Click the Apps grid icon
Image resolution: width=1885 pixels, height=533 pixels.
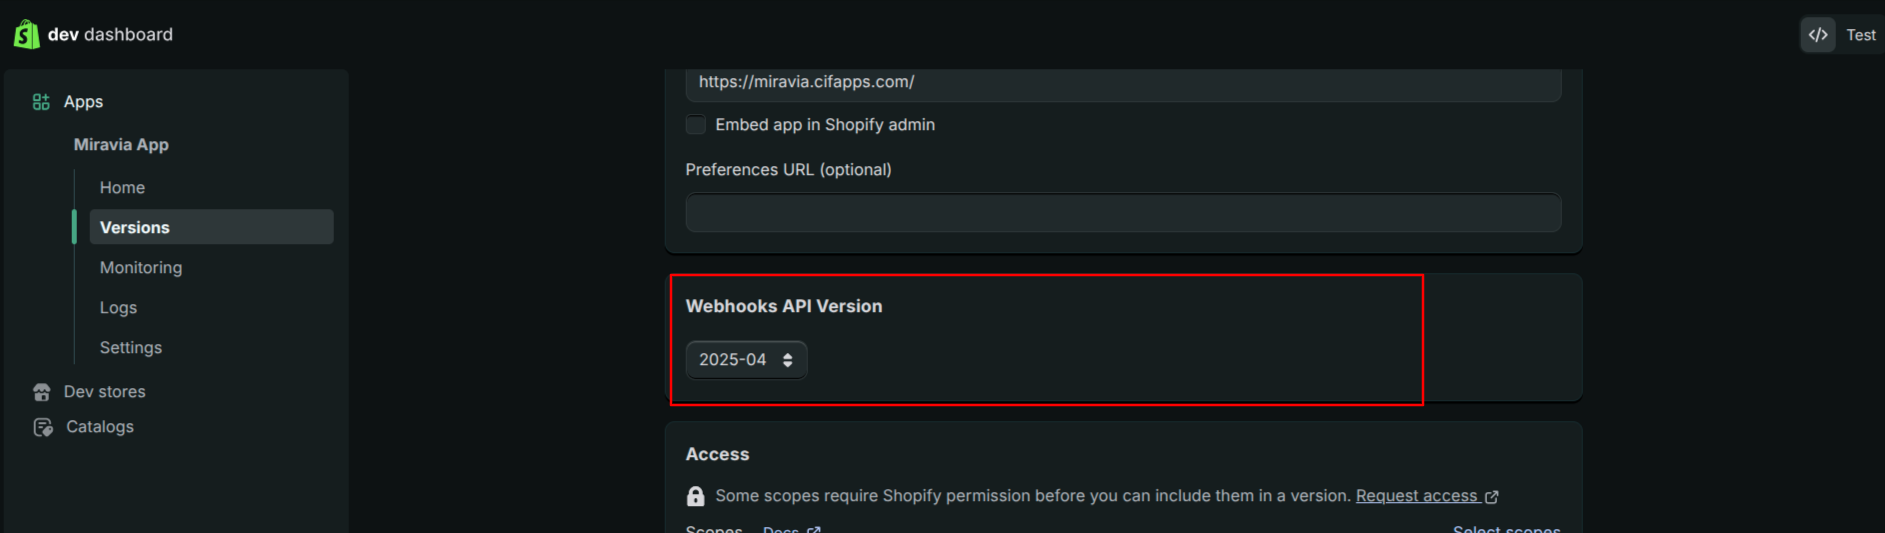click(x=41, y=102)
